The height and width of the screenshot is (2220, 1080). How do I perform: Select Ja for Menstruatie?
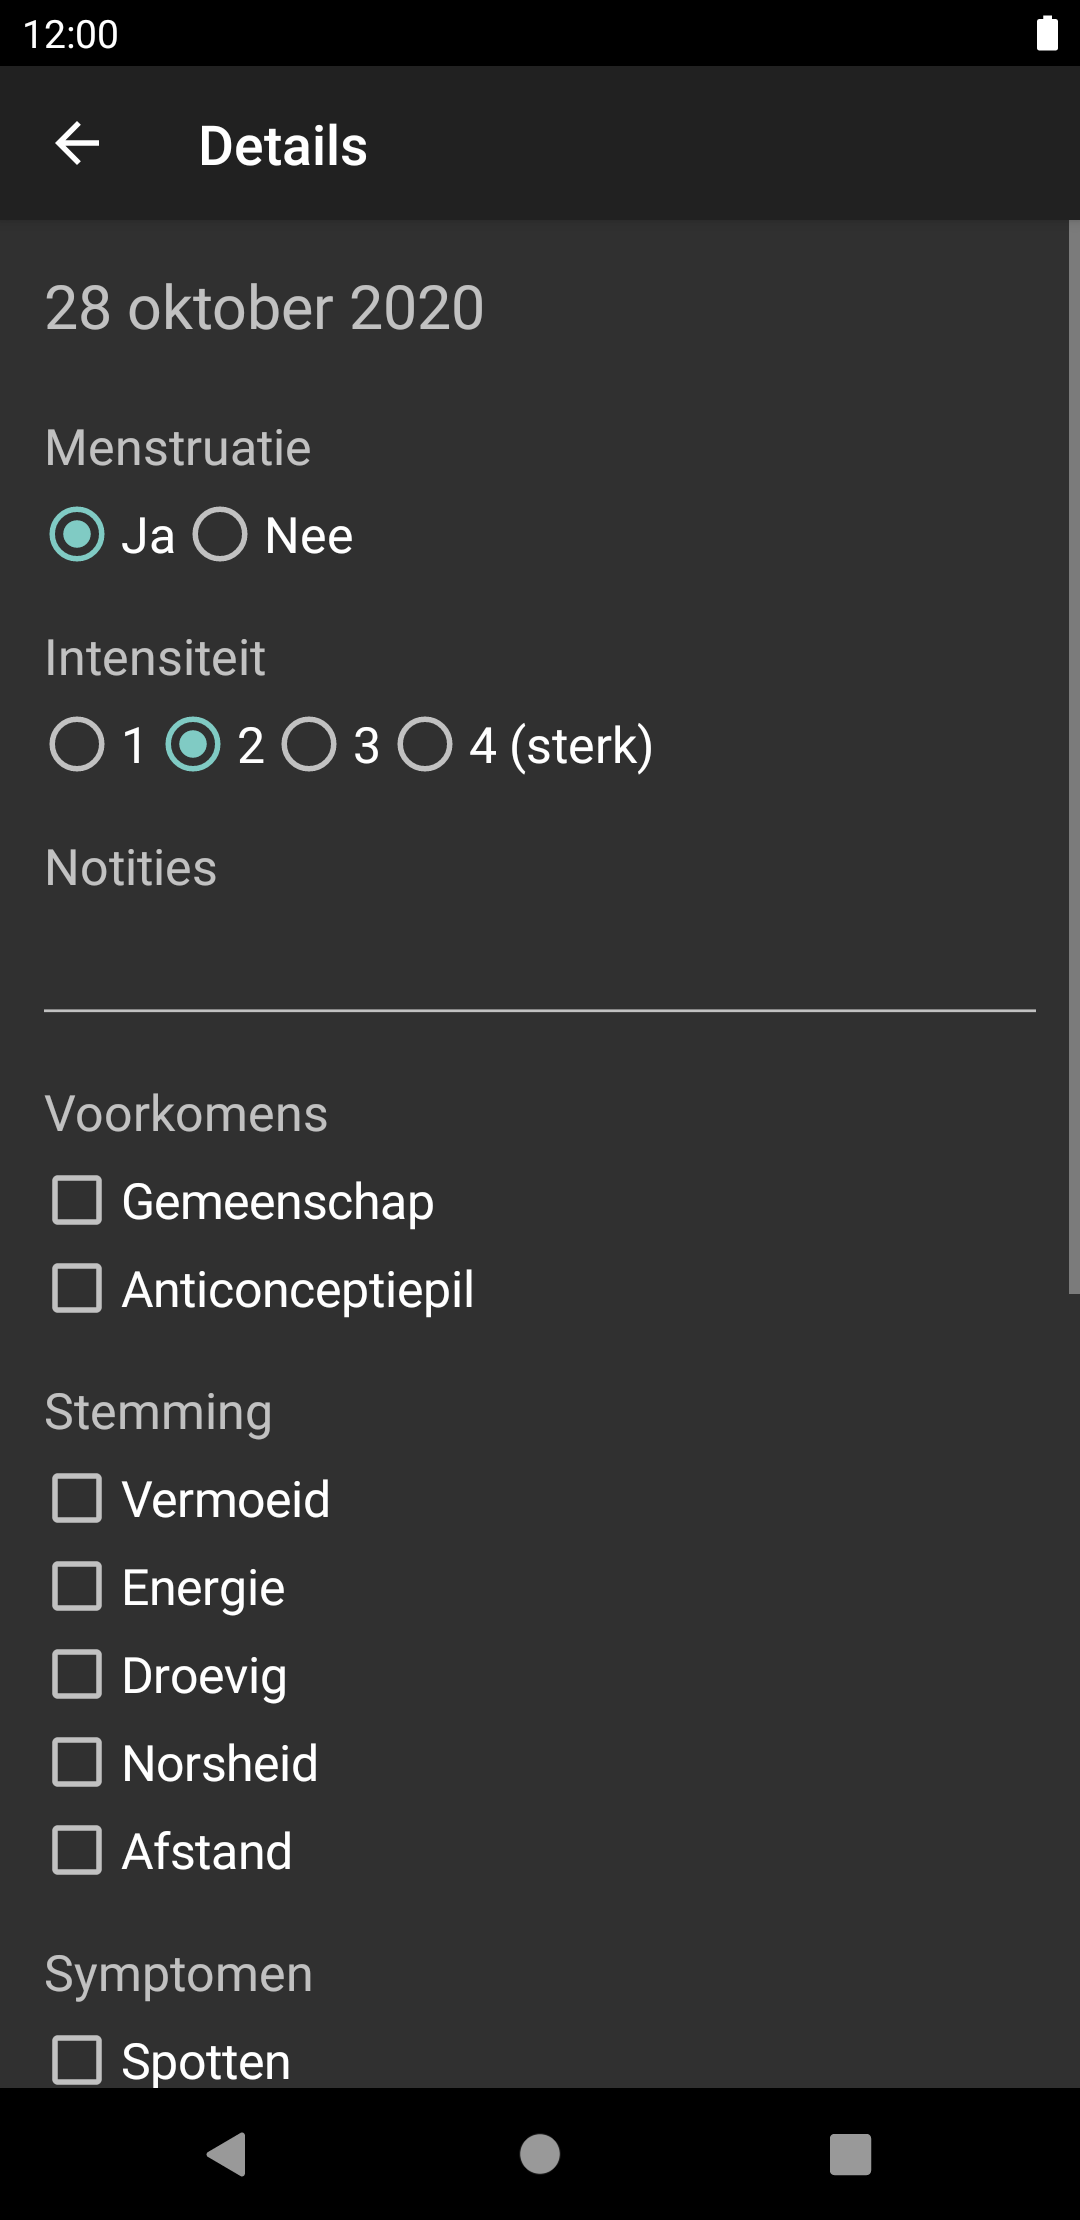click(x=77, y=534)
